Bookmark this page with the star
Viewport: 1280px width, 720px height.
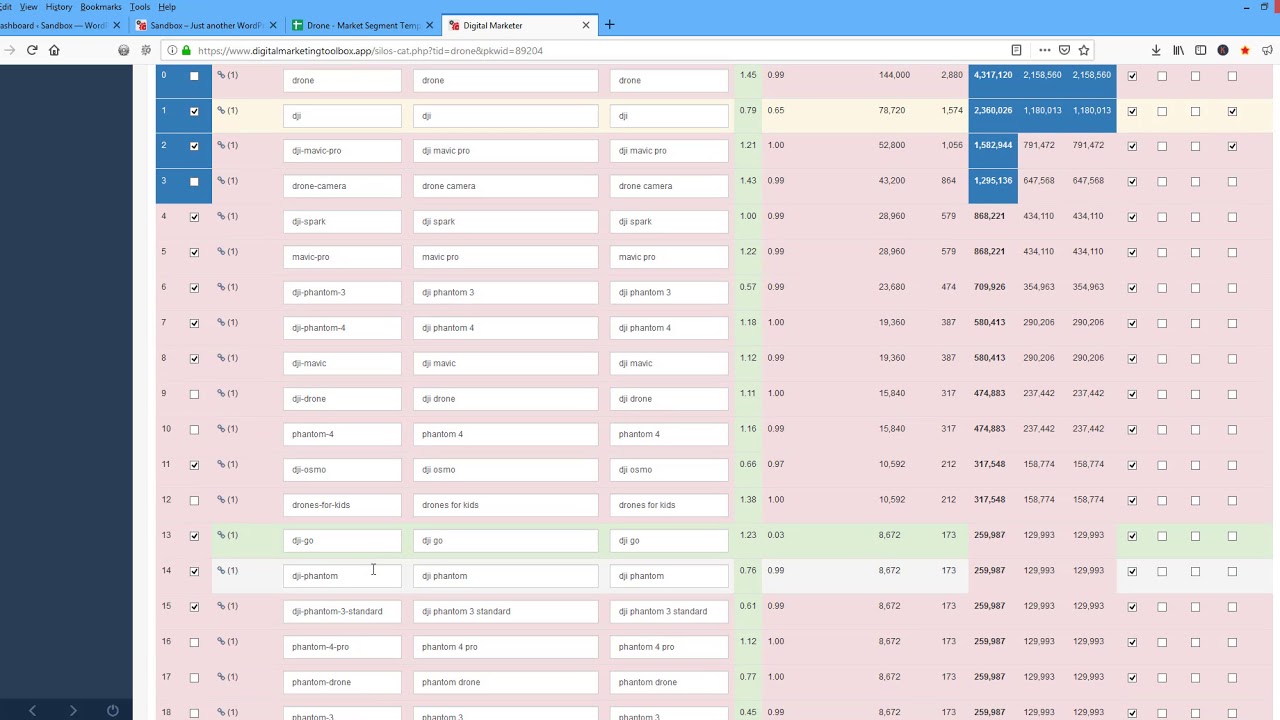[x=1084, y=50]
